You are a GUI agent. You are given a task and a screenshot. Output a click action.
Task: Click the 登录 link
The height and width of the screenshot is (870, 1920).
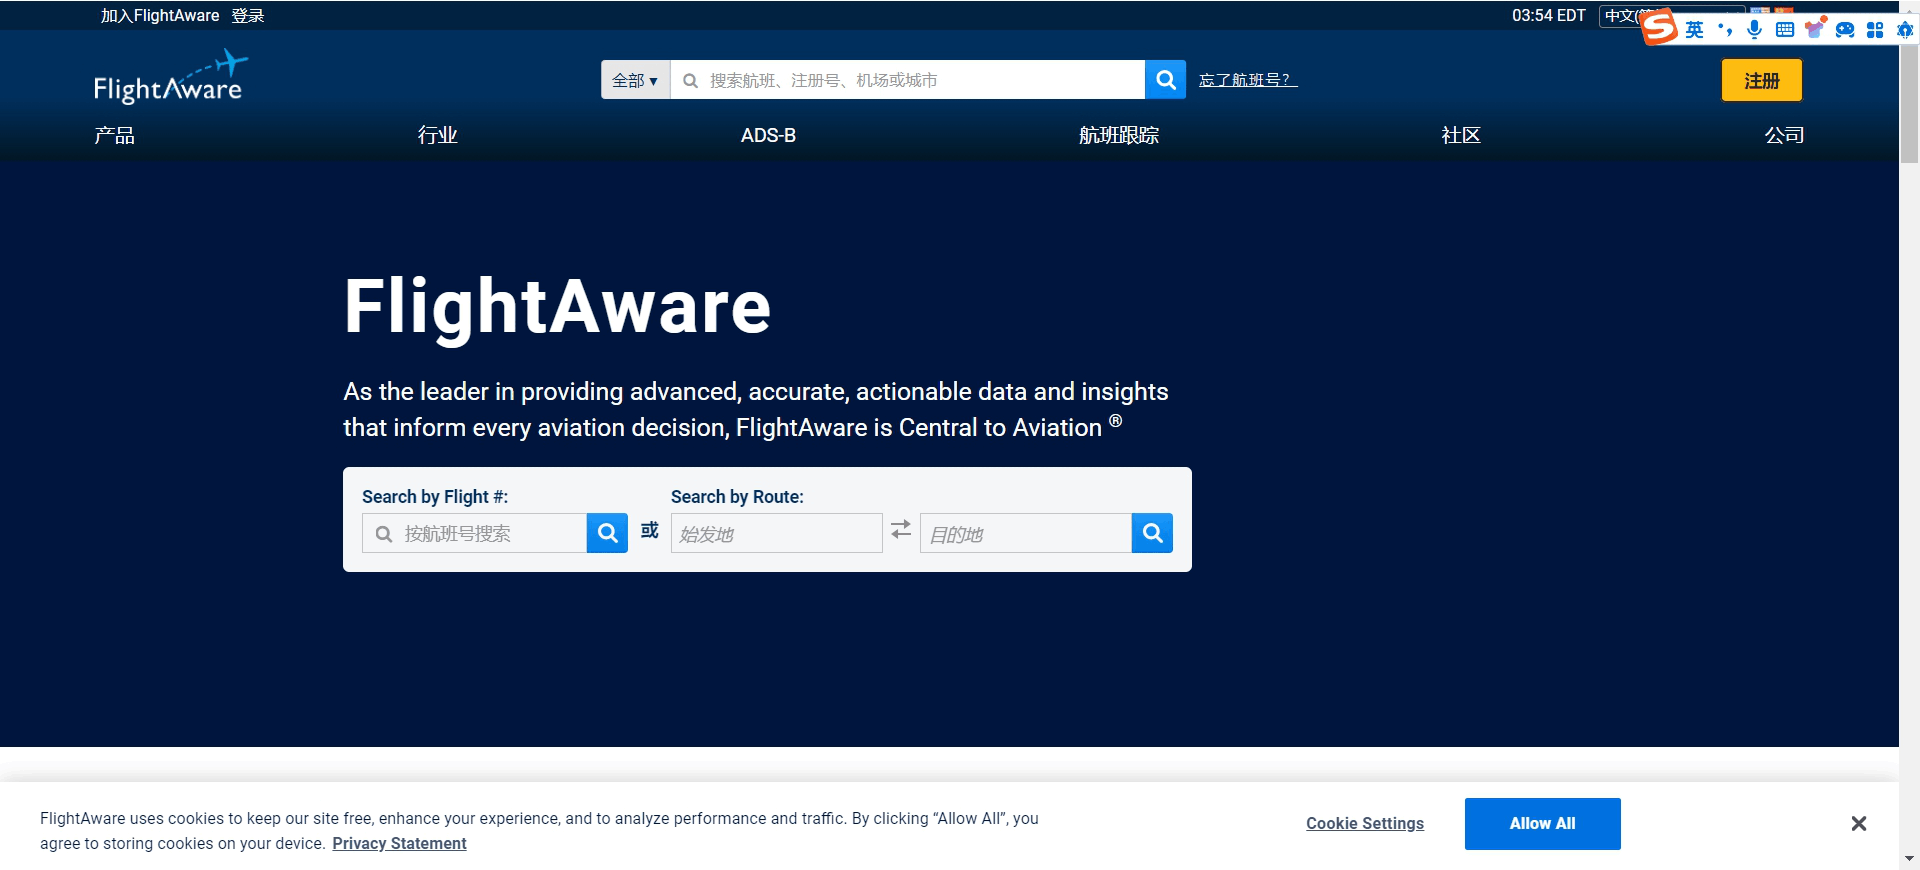point(248,15)
